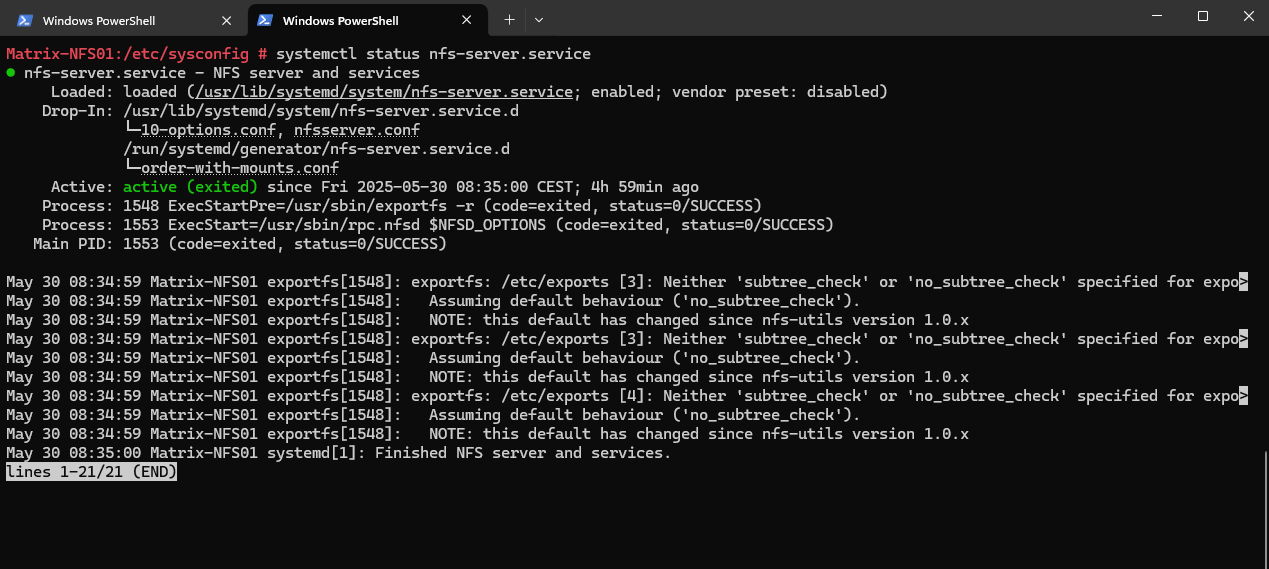Close the first Windows PowerShell tab
1269x569 pixels.
[227, 20]
